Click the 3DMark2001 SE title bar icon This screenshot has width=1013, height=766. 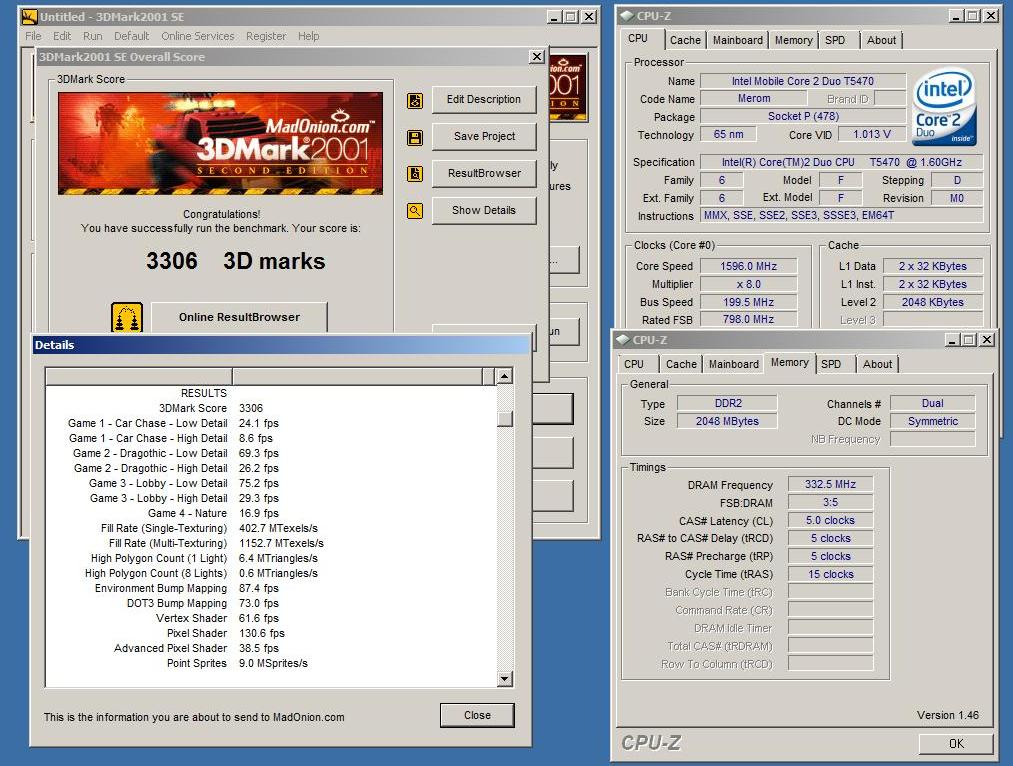(x=29, y=17)
